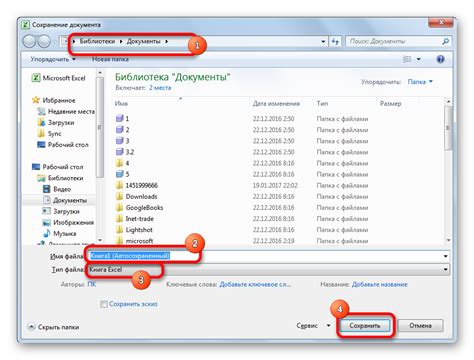
Task: Open the view mode dropdown arrow
Action: (418, 59)
